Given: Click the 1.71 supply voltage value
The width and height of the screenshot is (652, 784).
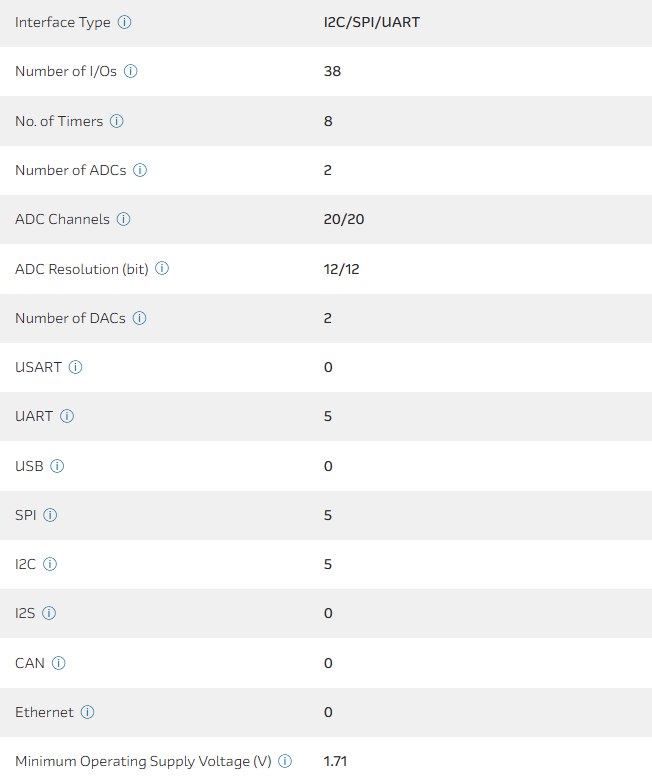Looking at the screenshot, I should click(335, 762).
